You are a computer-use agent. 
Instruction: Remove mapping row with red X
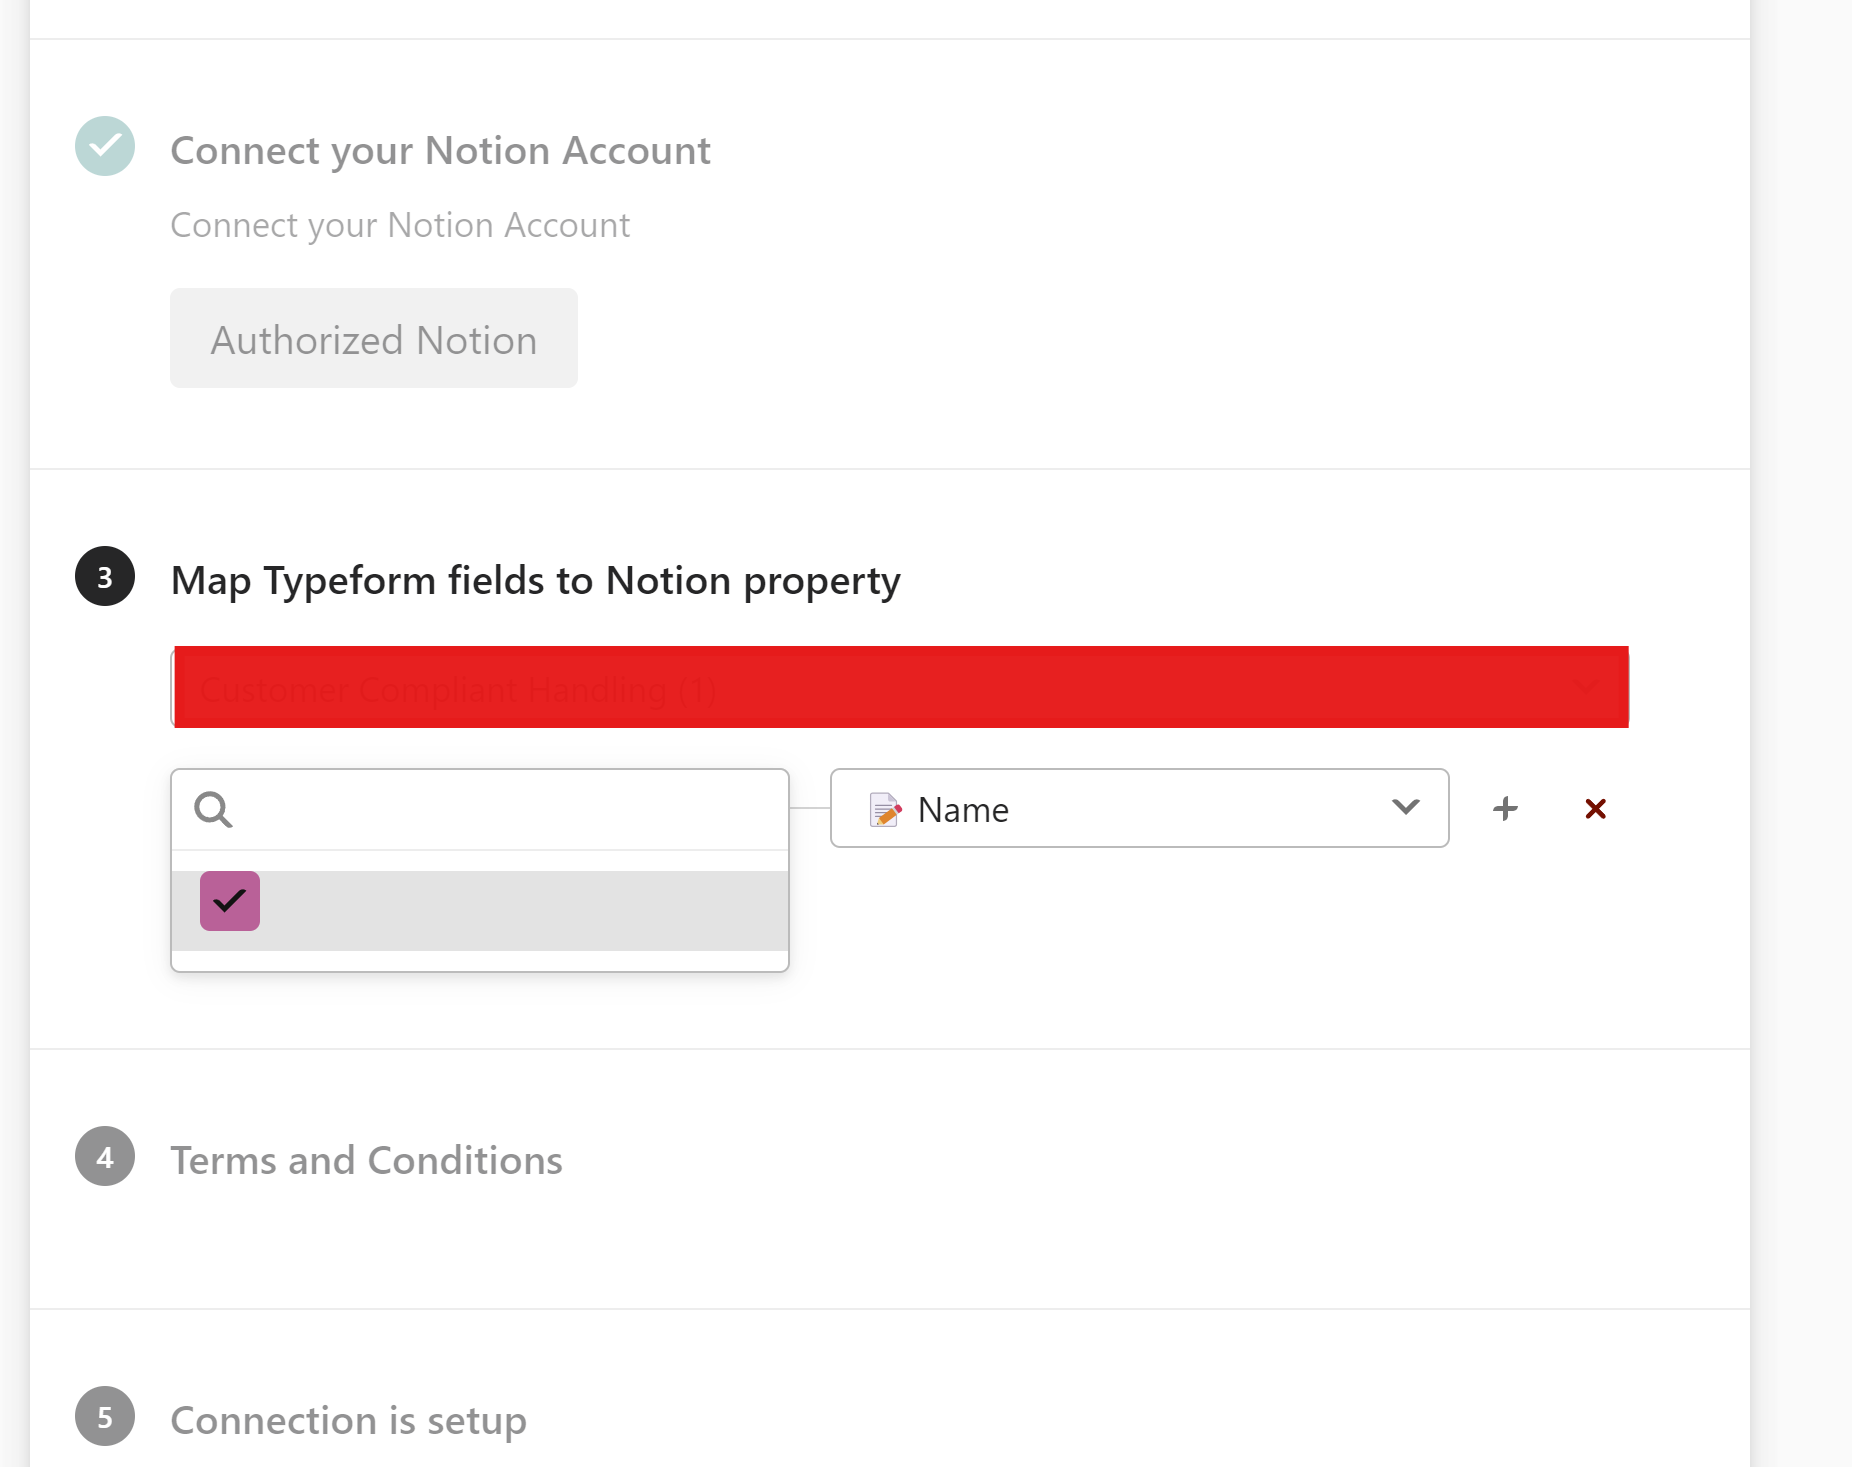1595,808
